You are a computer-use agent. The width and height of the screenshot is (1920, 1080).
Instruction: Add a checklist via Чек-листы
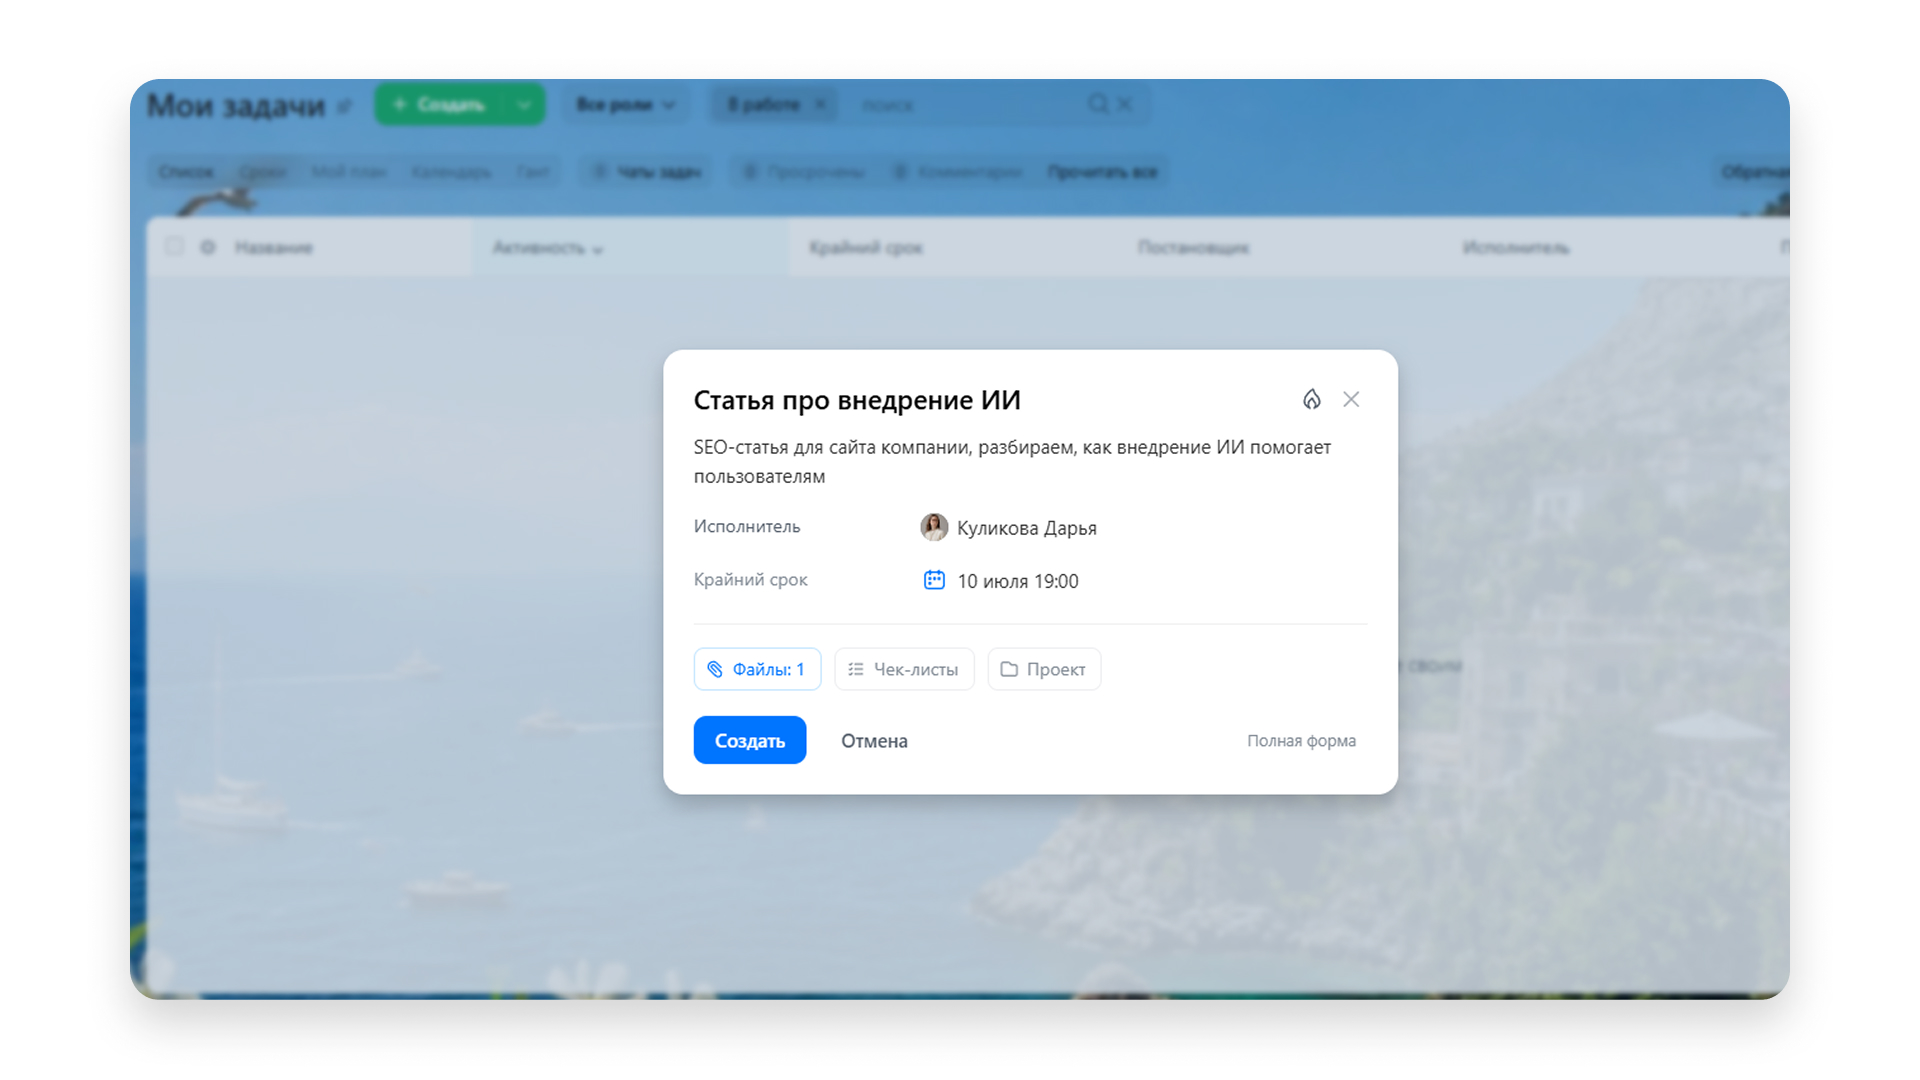pyautogui.click(x=904, y=669)
